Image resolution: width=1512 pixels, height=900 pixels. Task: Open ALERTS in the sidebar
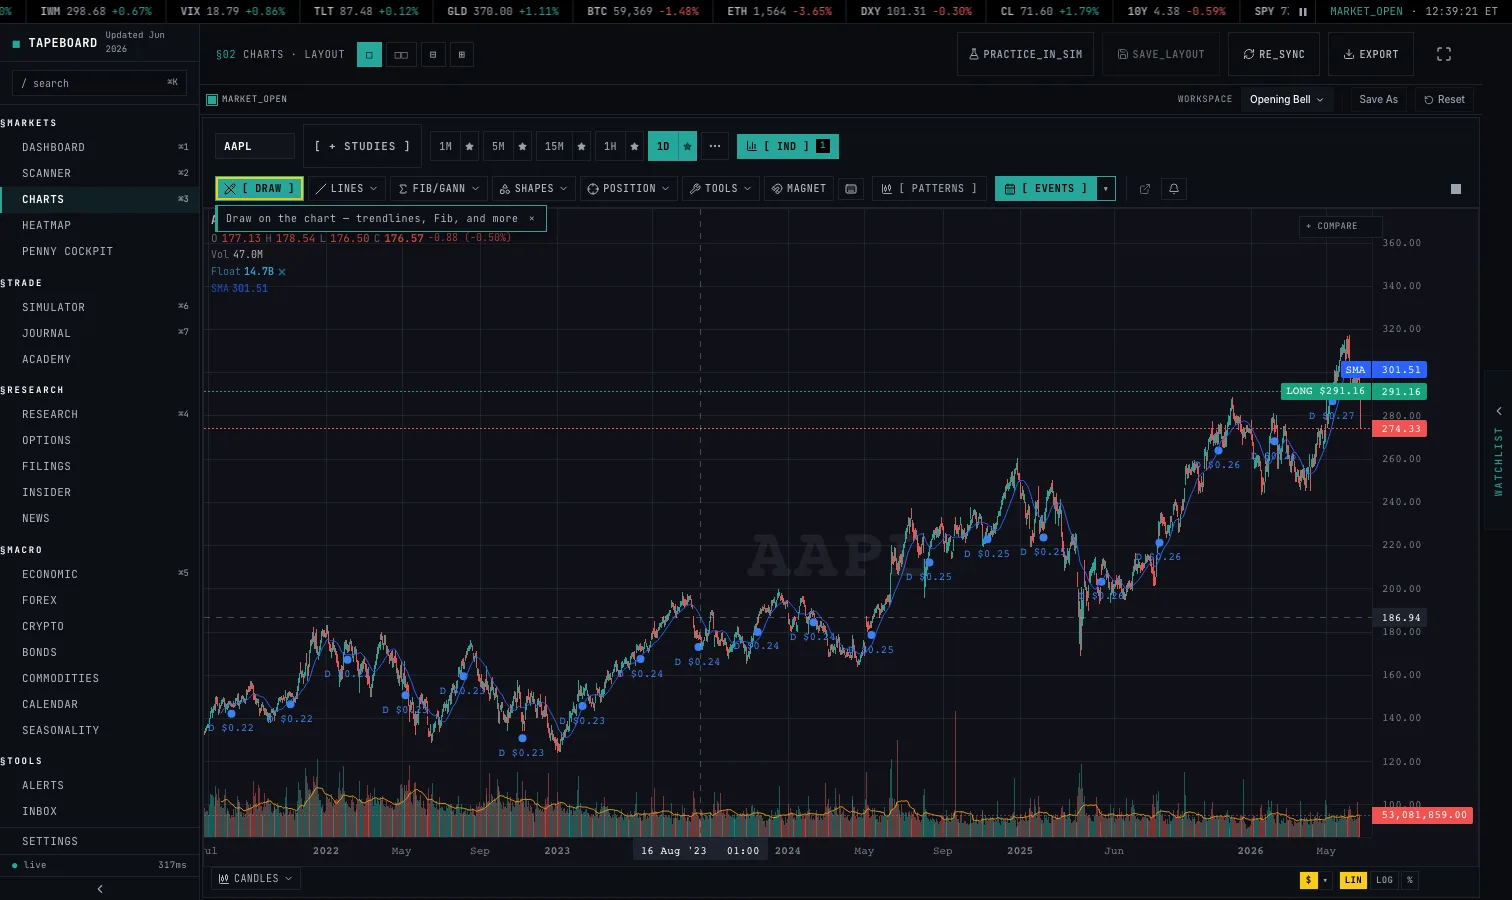tap(100, 785)
